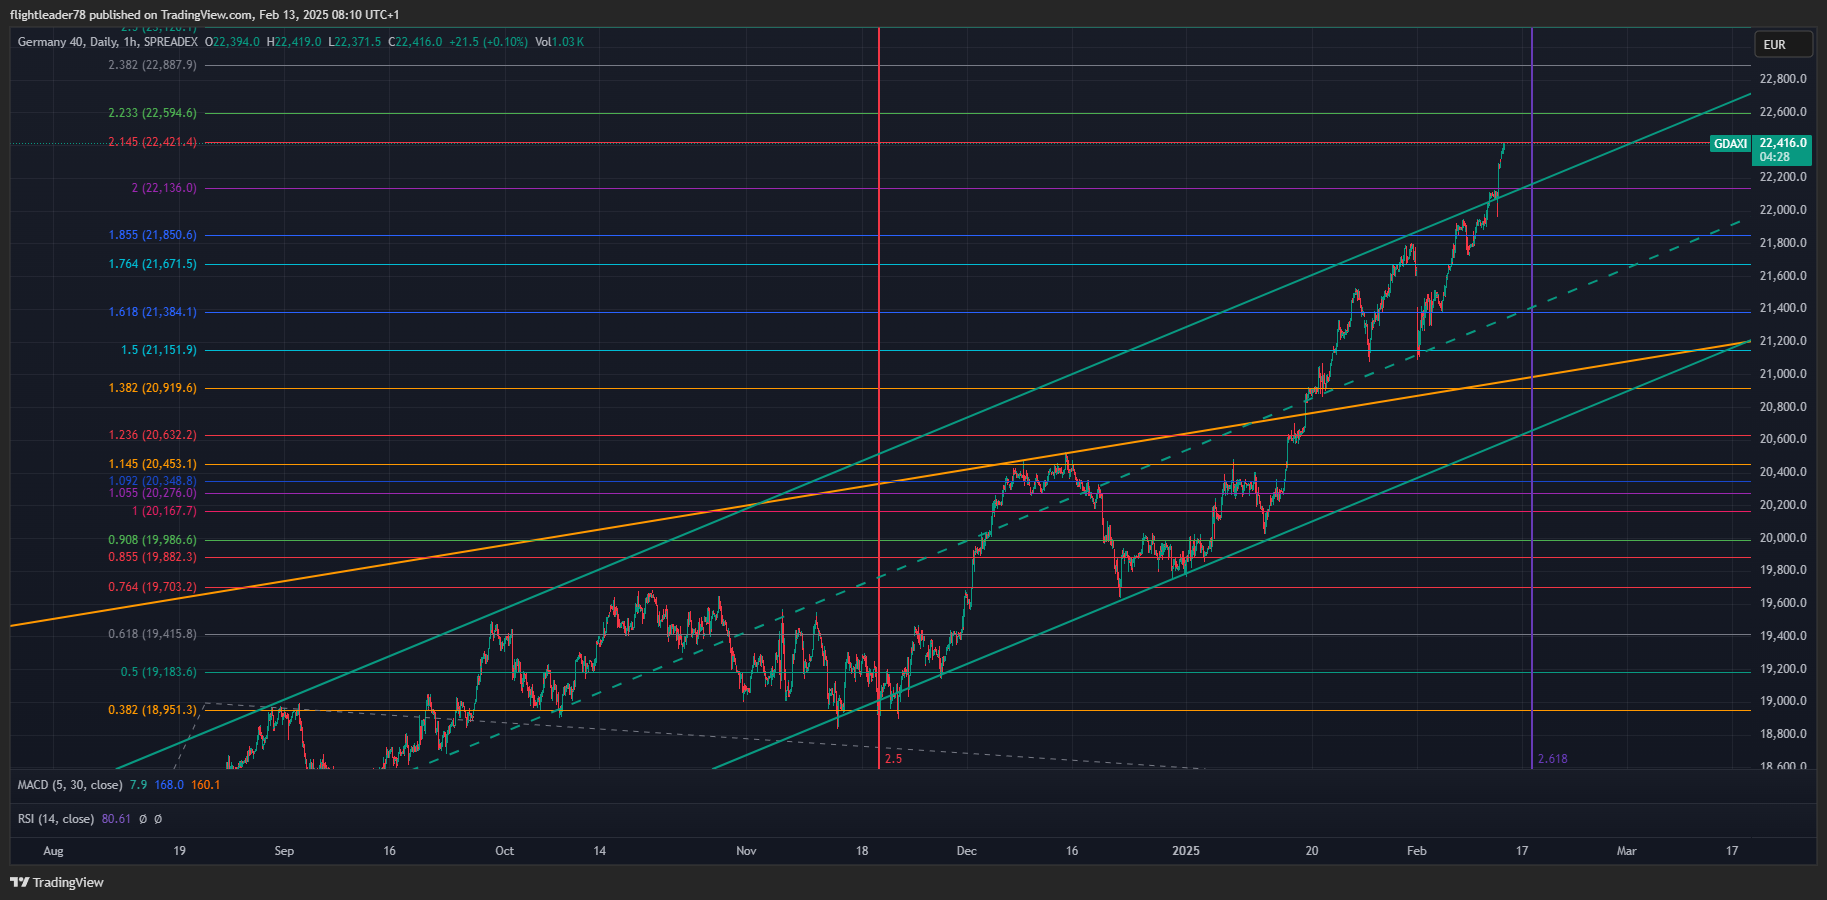Click the flightleader78 publisher caption

tap(204, 15)
